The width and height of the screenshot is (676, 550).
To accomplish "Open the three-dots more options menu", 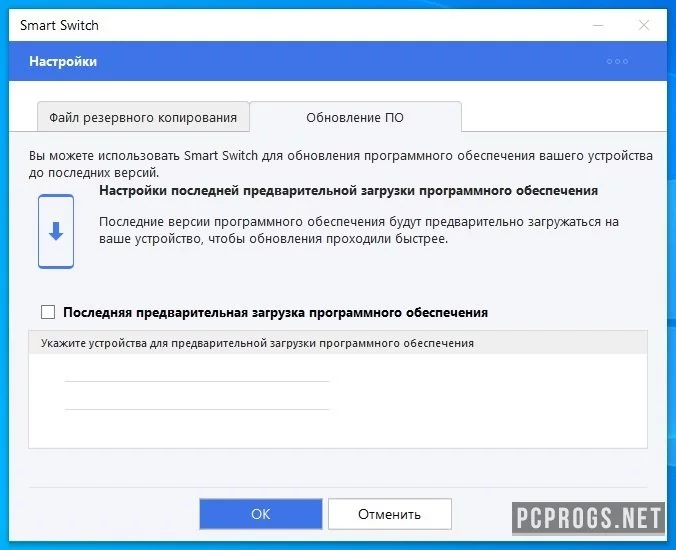I will pos(617,62).
